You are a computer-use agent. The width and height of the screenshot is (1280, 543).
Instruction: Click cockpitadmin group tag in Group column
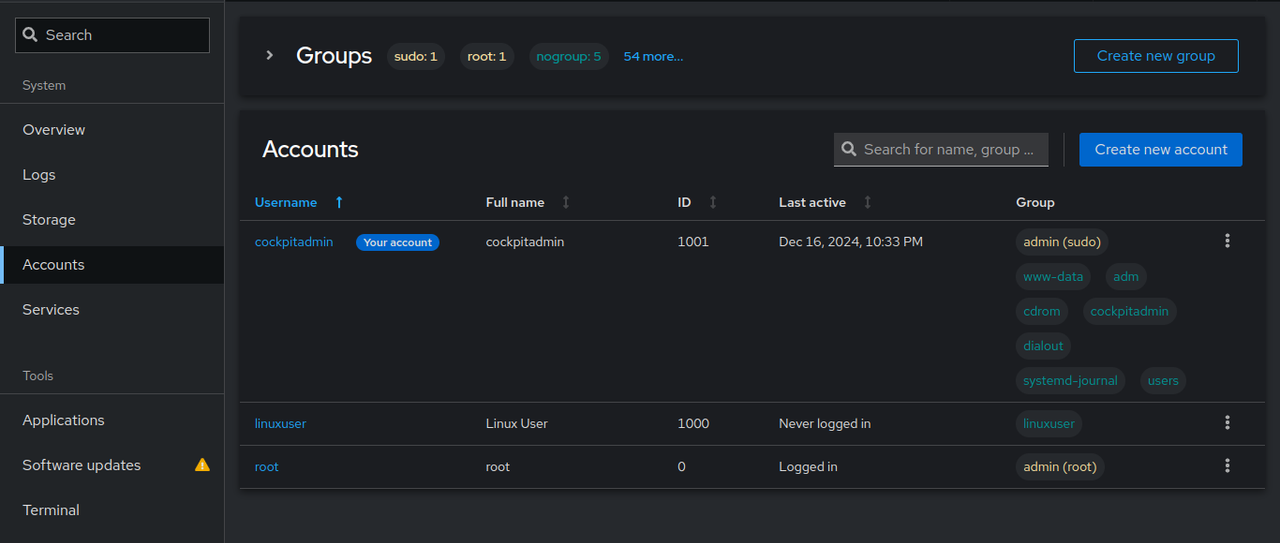pos(1129,311)
